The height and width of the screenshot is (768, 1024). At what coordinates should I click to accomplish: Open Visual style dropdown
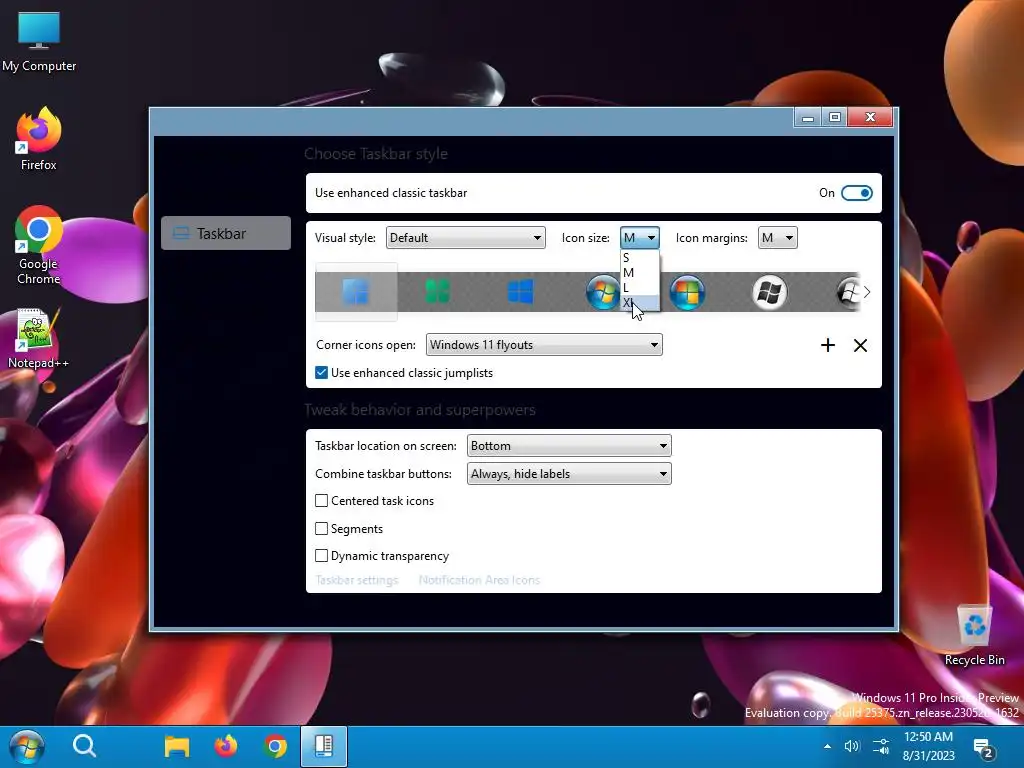(x=466, y=238)
